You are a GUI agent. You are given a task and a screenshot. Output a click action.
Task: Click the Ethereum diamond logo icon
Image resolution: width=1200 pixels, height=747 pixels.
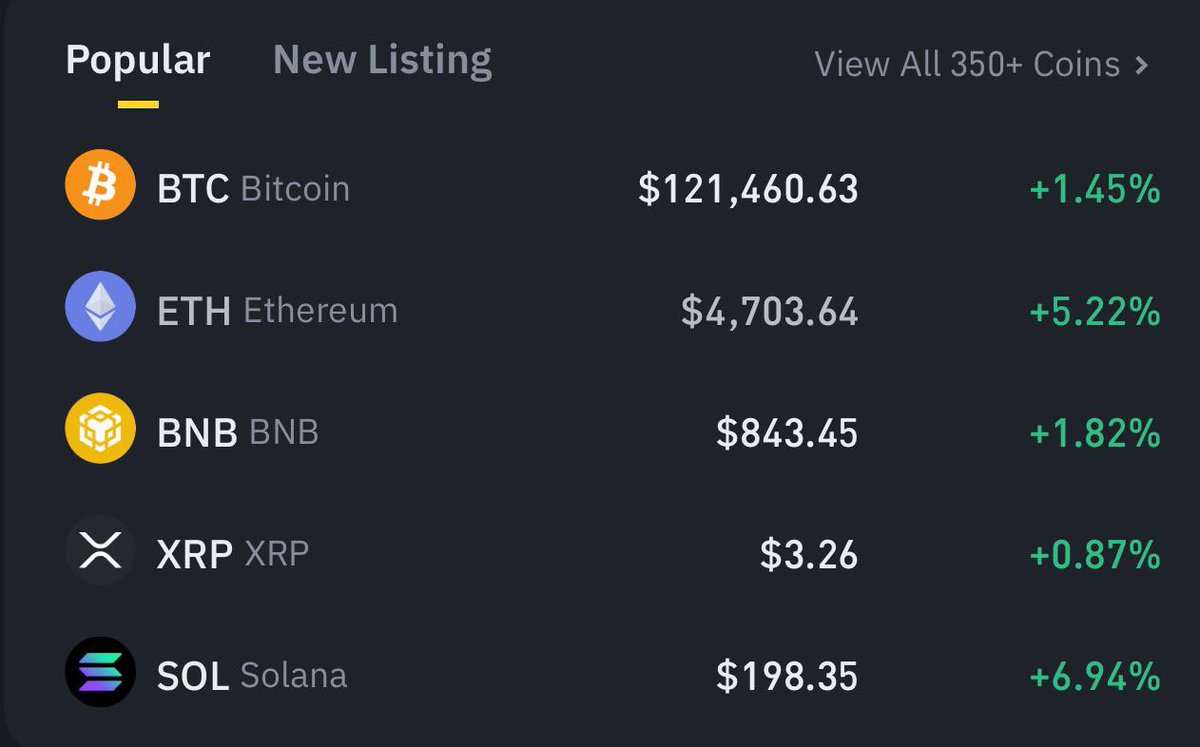coord(100,307)
